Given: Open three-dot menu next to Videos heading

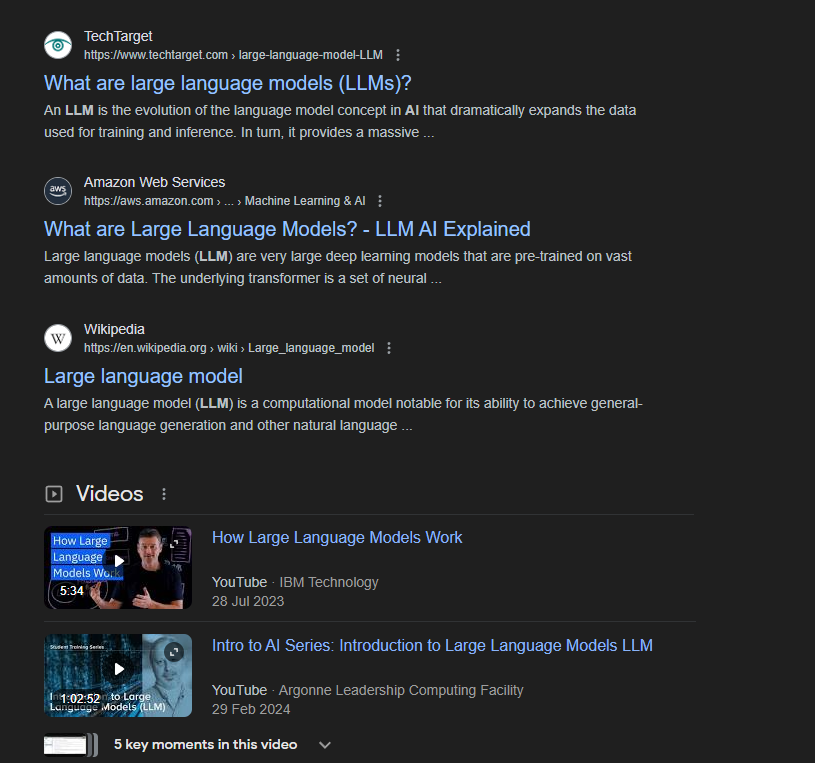Looking at the screenshot, I should 164,494.
